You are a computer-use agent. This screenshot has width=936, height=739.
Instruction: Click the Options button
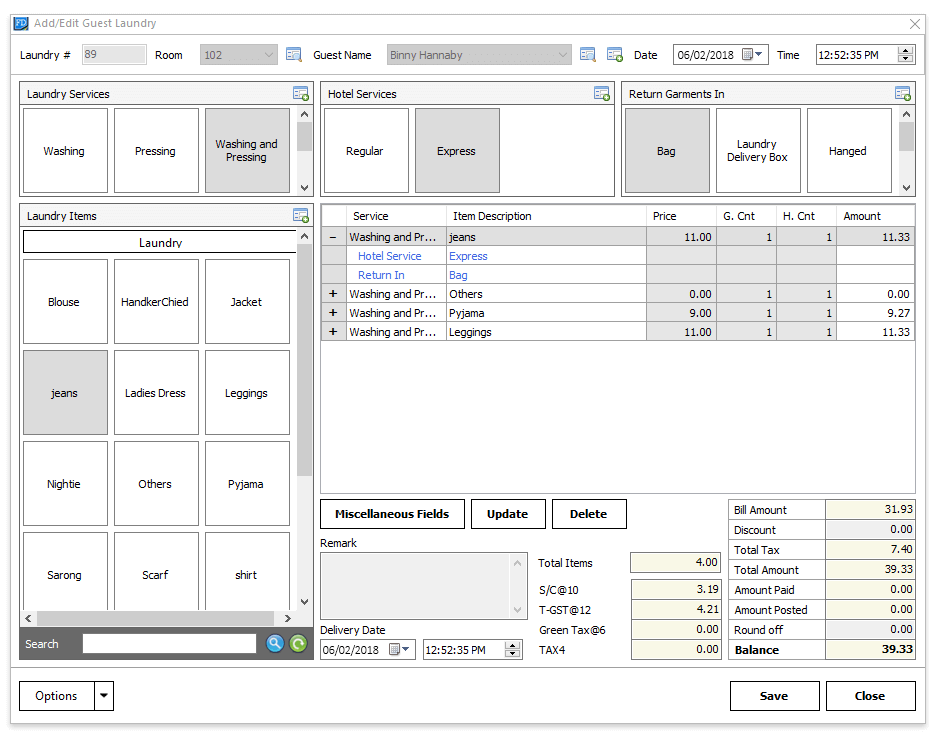coord(57,696)
